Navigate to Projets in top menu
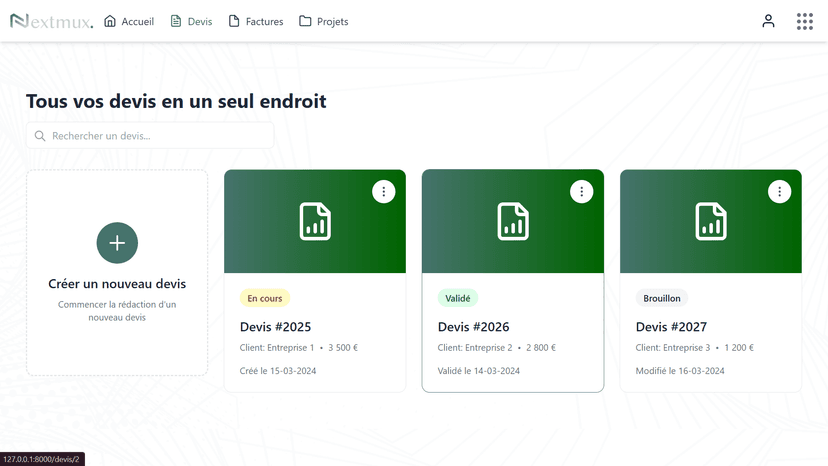Screen dimensions: 828x466 323,21
